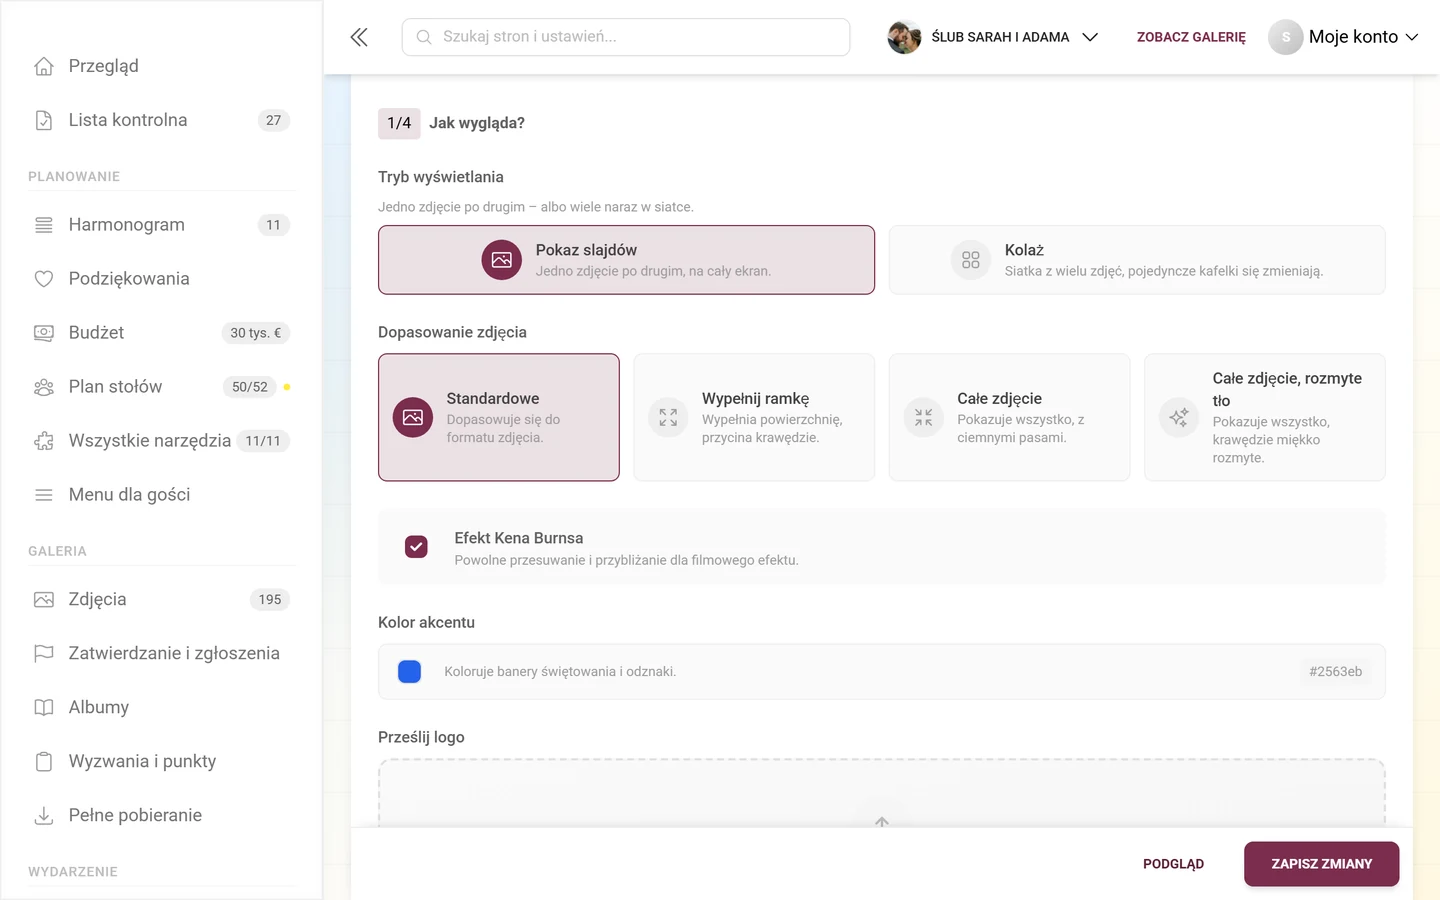Choose Standardowe photo fit option
This screenshot has width=1440, height=900.
499,417
